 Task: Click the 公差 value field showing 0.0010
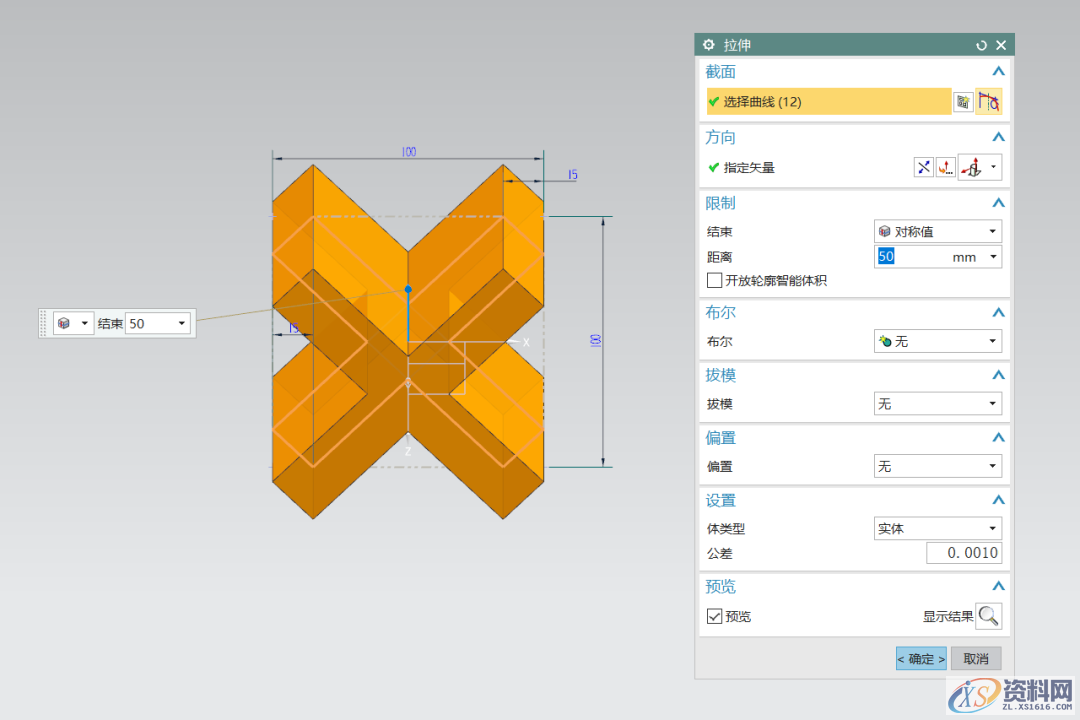point(964,553)
